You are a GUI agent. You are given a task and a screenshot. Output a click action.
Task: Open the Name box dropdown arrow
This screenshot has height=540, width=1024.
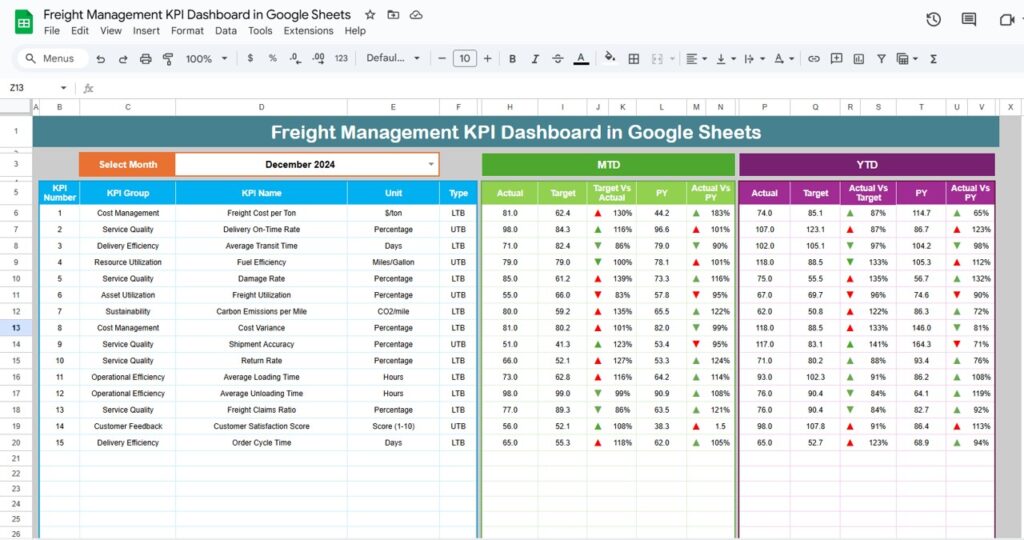[x=63, y=87]
